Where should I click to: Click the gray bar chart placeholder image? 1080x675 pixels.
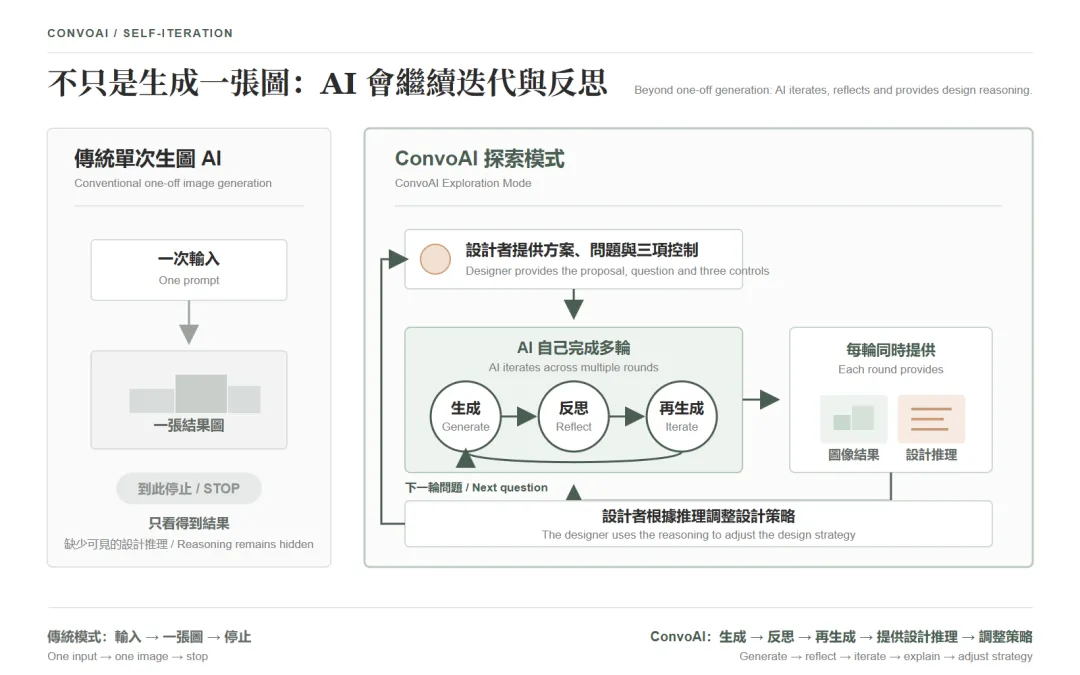click(x=195, y=393)
